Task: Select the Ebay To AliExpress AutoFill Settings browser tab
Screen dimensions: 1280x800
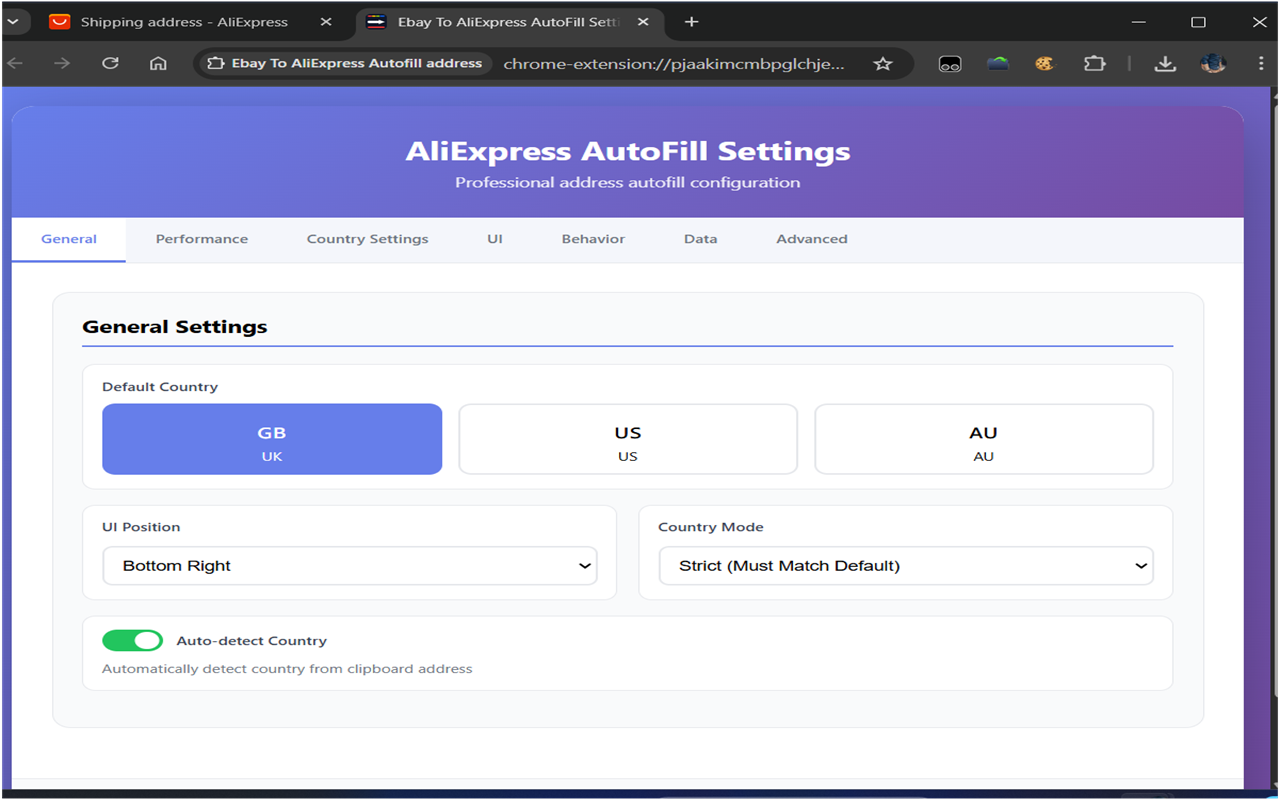Action: 508,21
